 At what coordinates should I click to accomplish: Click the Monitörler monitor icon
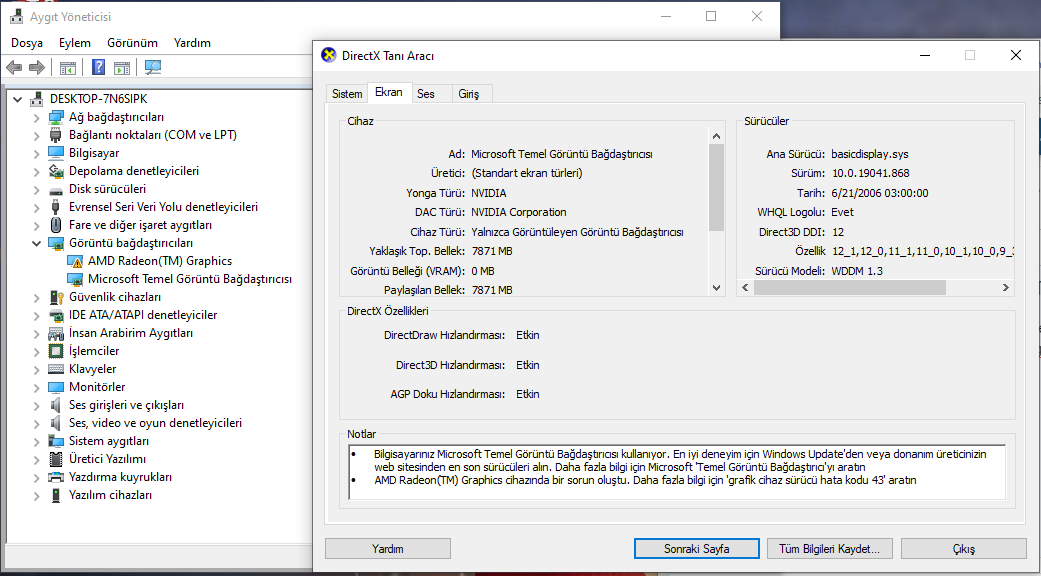[x=56, y=387]
